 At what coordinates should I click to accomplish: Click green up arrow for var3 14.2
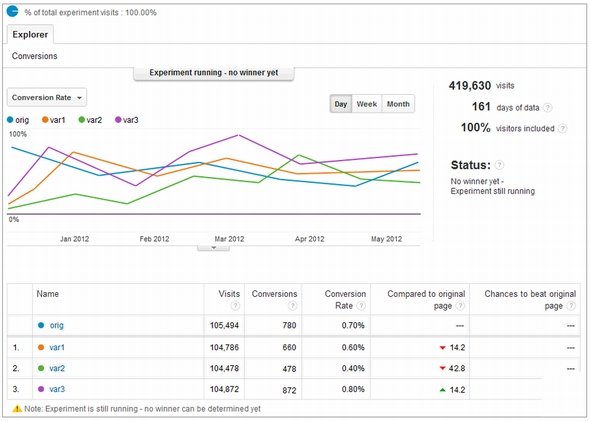click(x=442, y=390)
